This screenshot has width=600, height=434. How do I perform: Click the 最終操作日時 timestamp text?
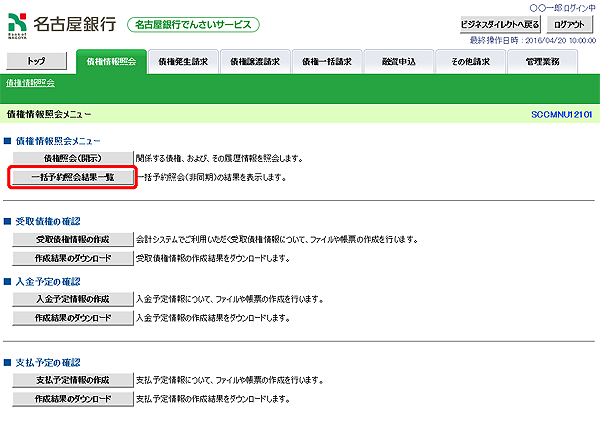(x=533, y=40)
